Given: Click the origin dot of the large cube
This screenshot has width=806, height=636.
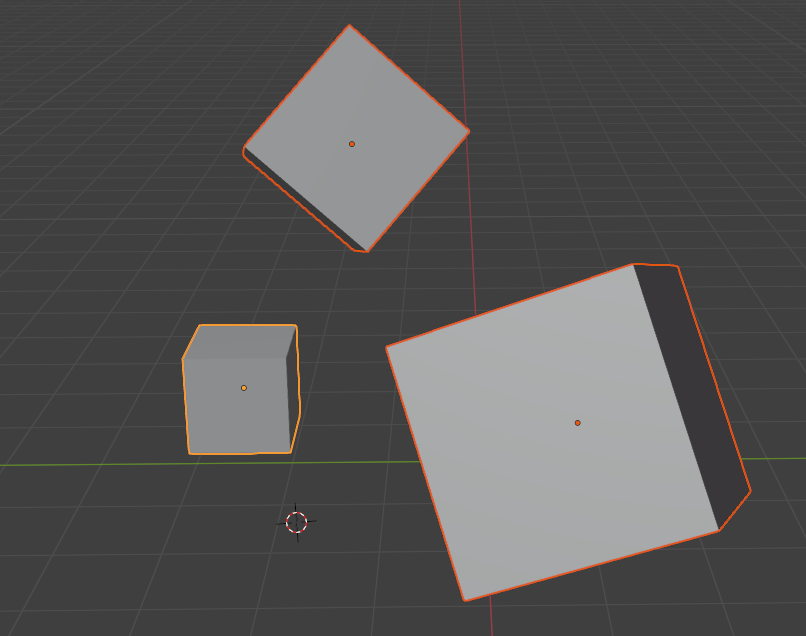Looking at the screenshot, I should pos(577,423).
